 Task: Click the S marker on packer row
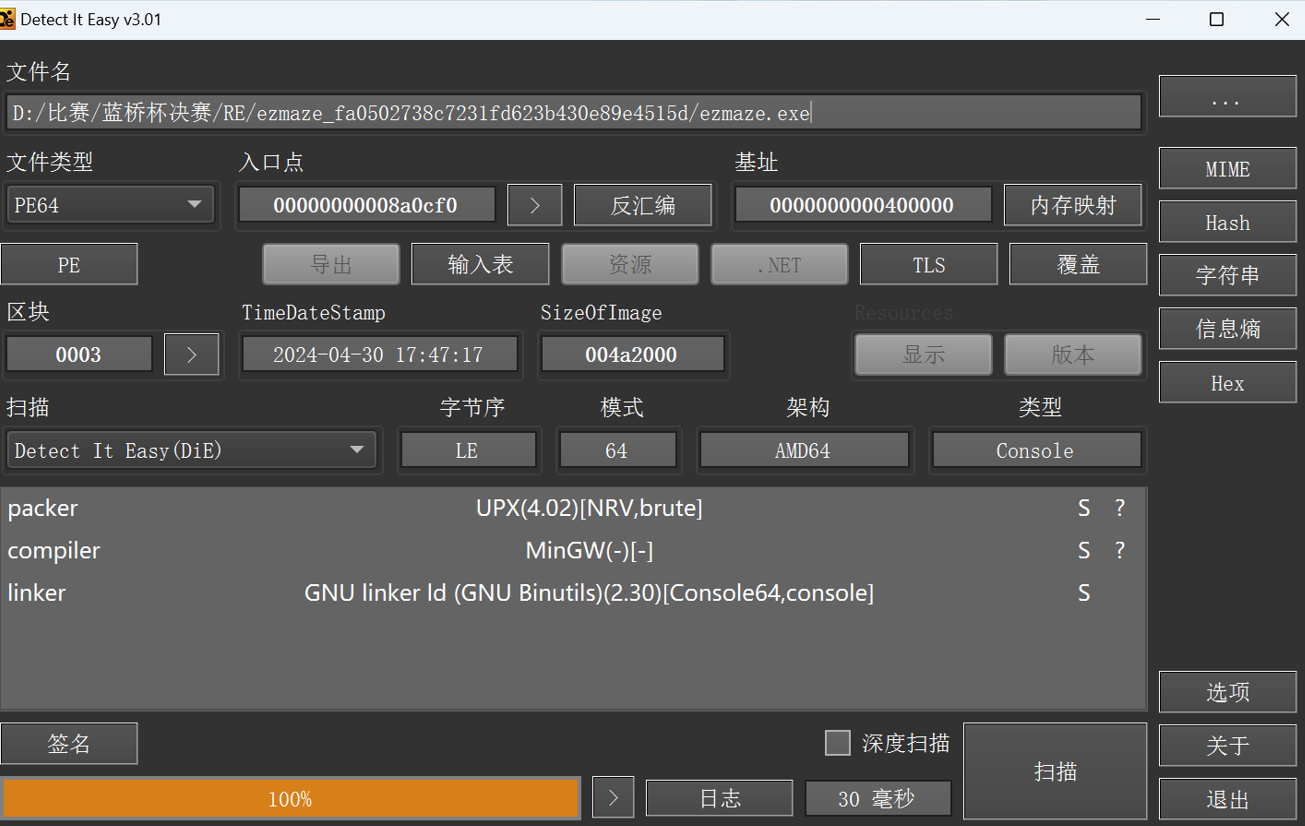pos(1084,508)
